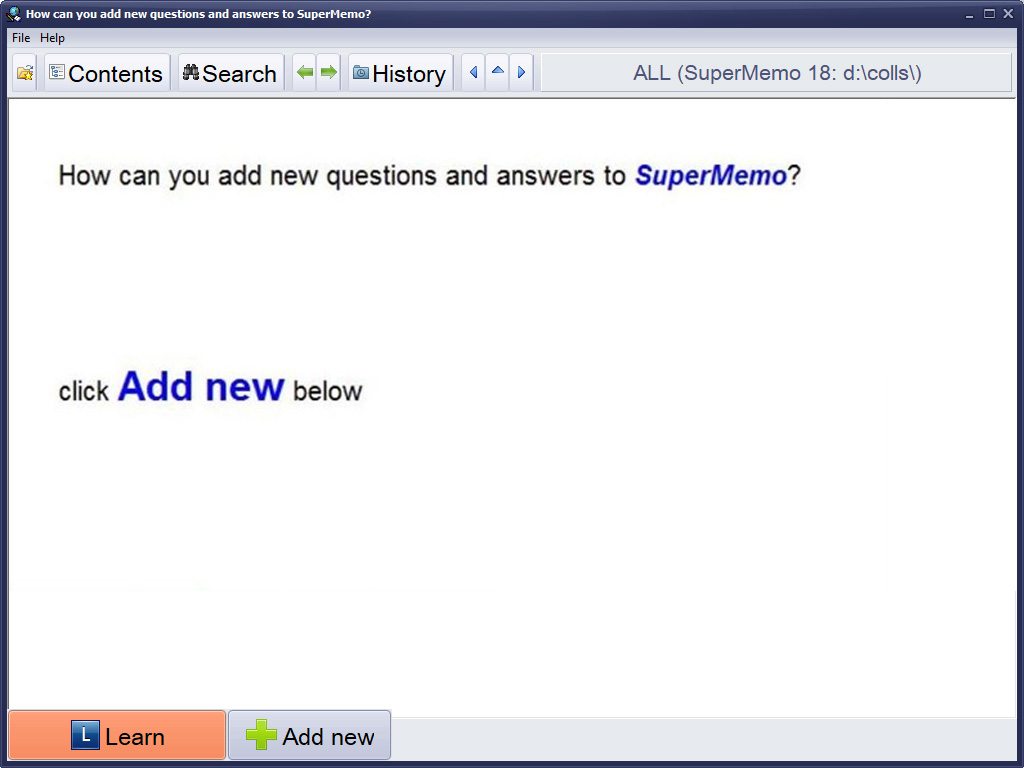The image size is (1024, 768).
Task: Click the large blue Add new text
Action: point(201,387)
